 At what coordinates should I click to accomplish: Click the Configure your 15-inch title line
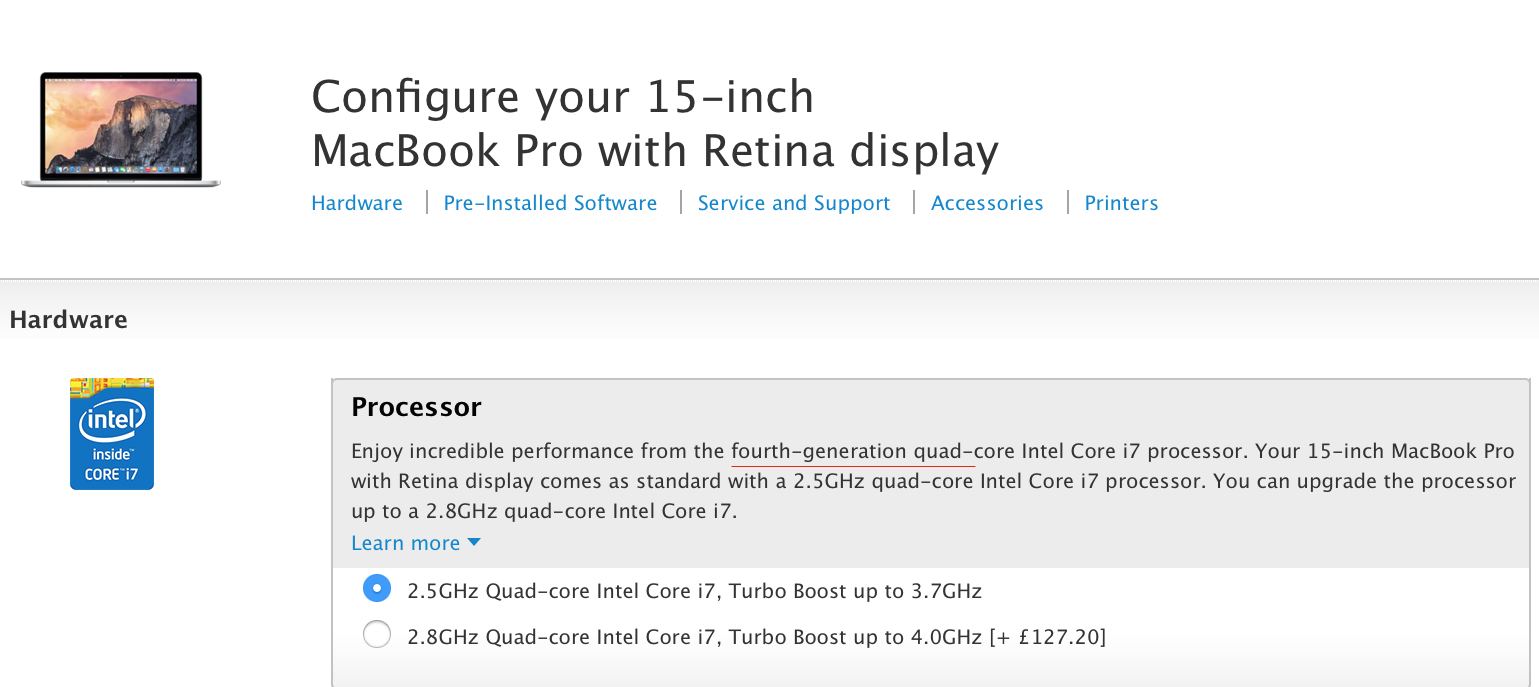563,97
